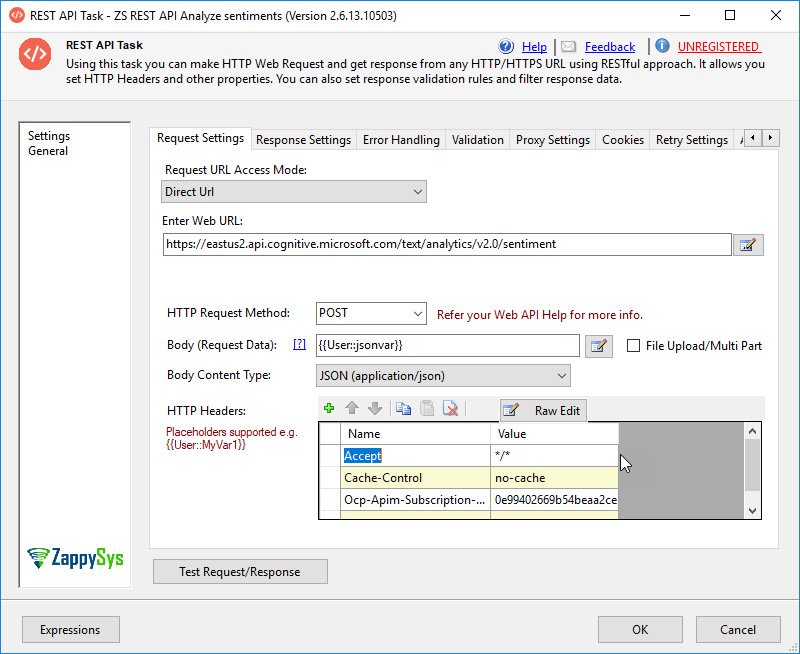This screenshot has height=654, width=800.
Task: Click the REST API Task logo icon
Action: tap(35, 54)
